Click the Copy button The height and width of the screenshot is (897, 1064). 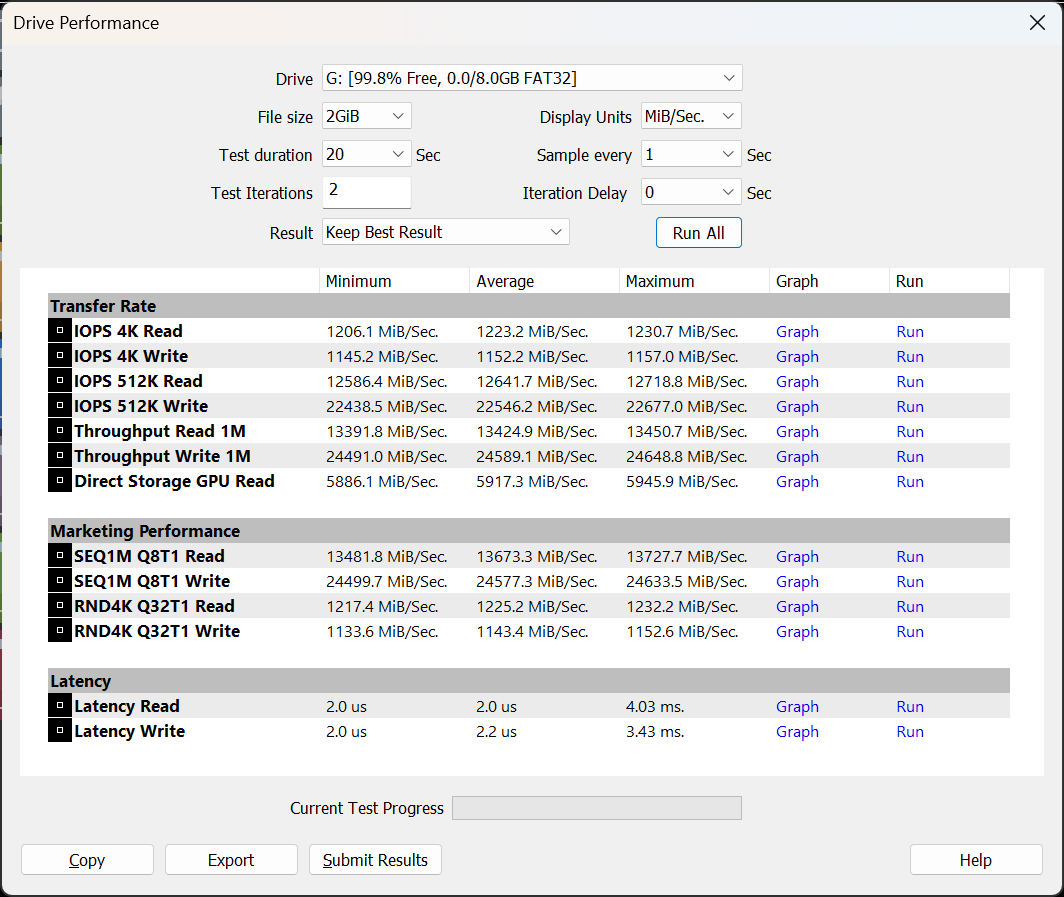[88, 860]
